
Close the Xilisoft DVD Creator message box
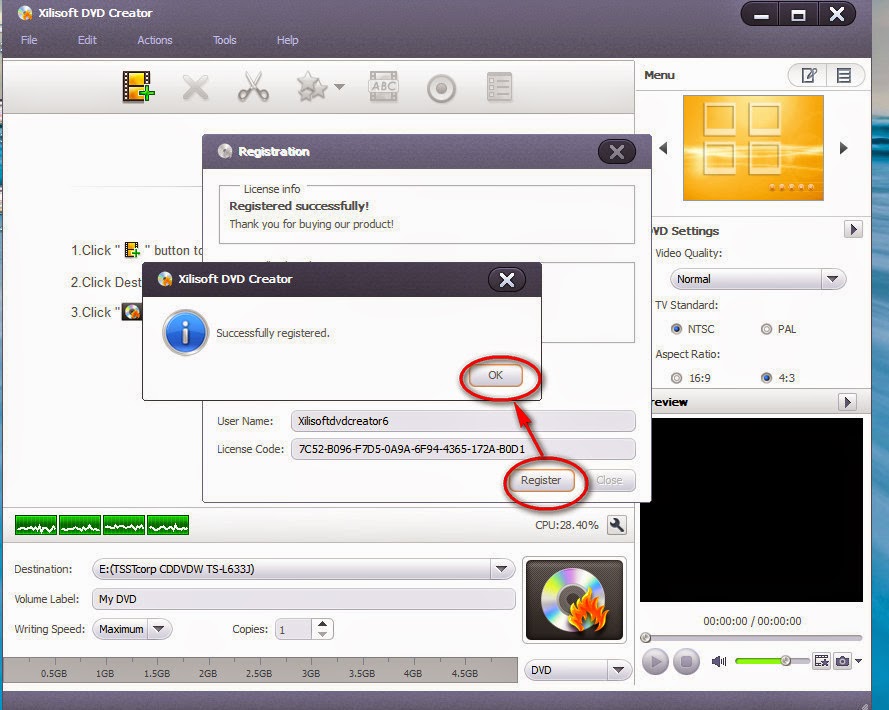[507, 280]
